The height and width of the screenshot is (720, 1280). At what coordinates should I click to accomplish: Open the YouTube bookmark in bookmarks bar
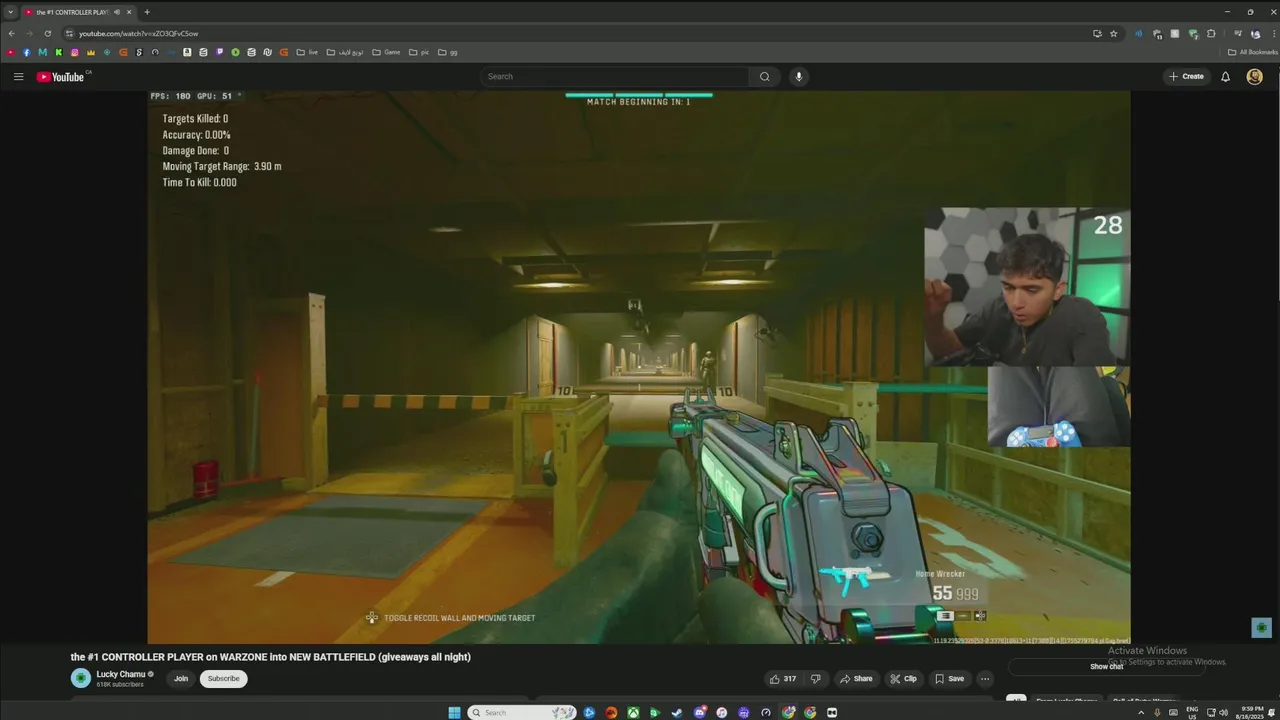(10, 52)
